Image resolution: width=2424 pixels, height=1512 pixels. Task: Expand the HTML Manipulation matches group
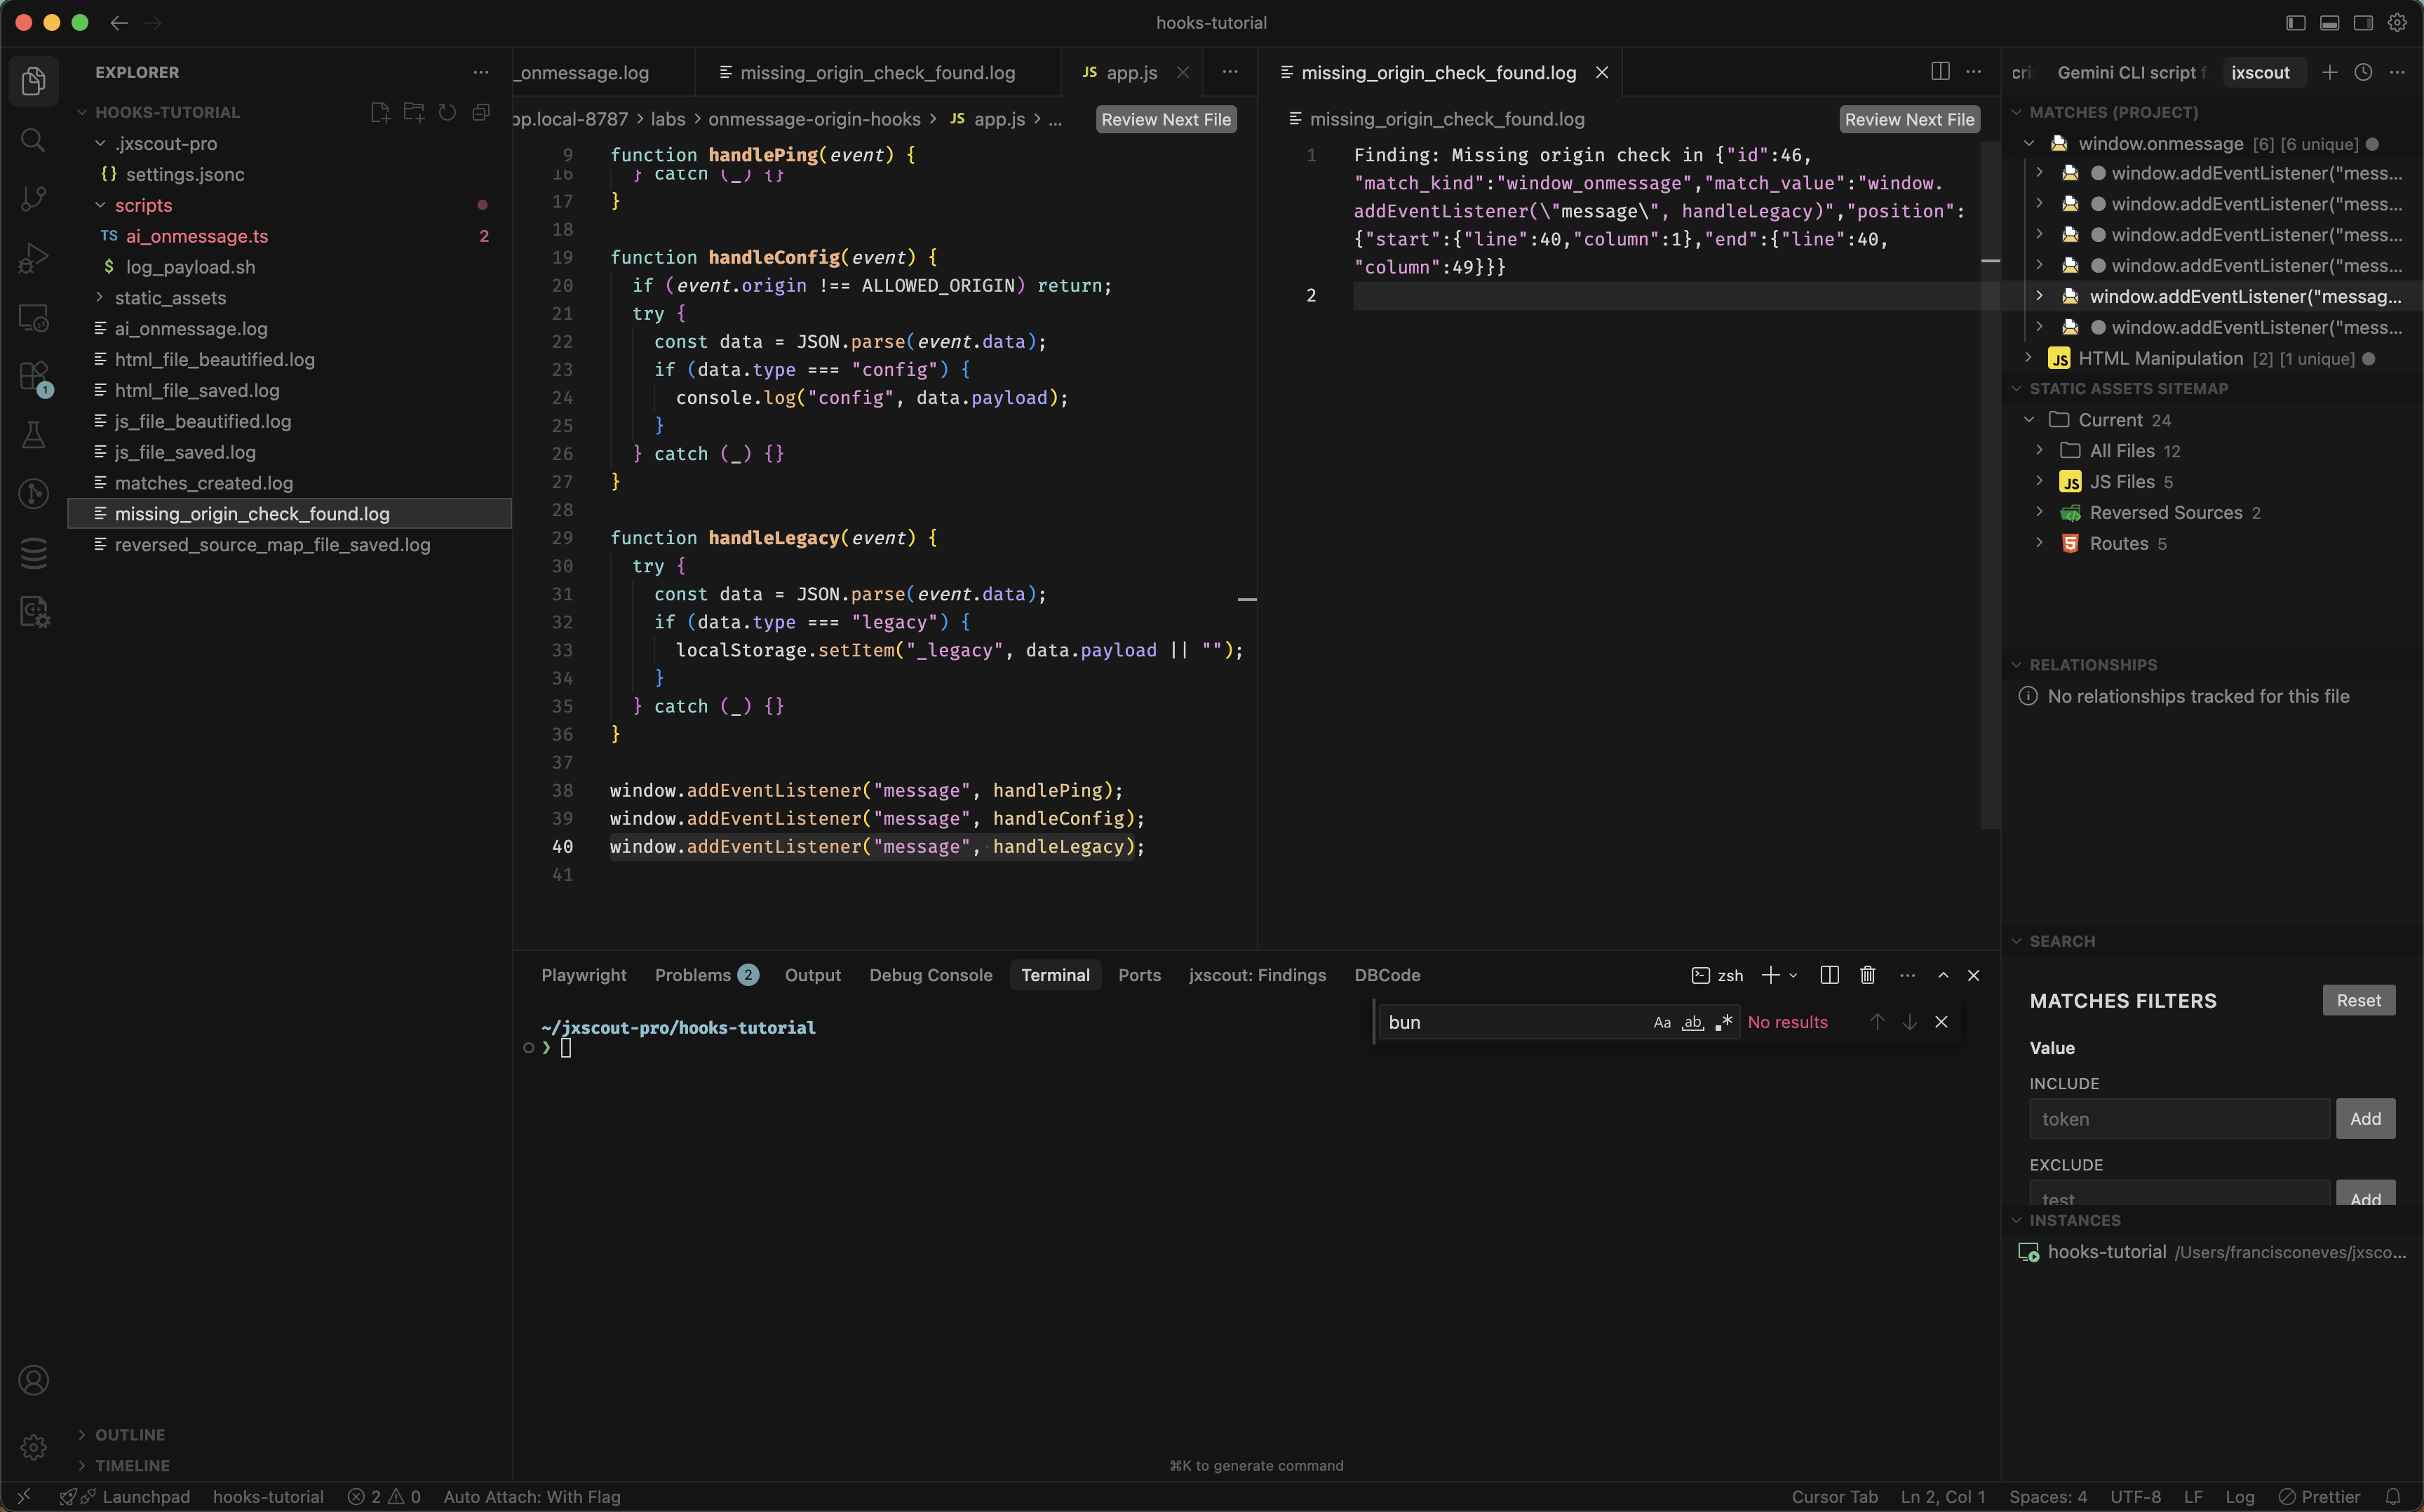coord(2029,358)
